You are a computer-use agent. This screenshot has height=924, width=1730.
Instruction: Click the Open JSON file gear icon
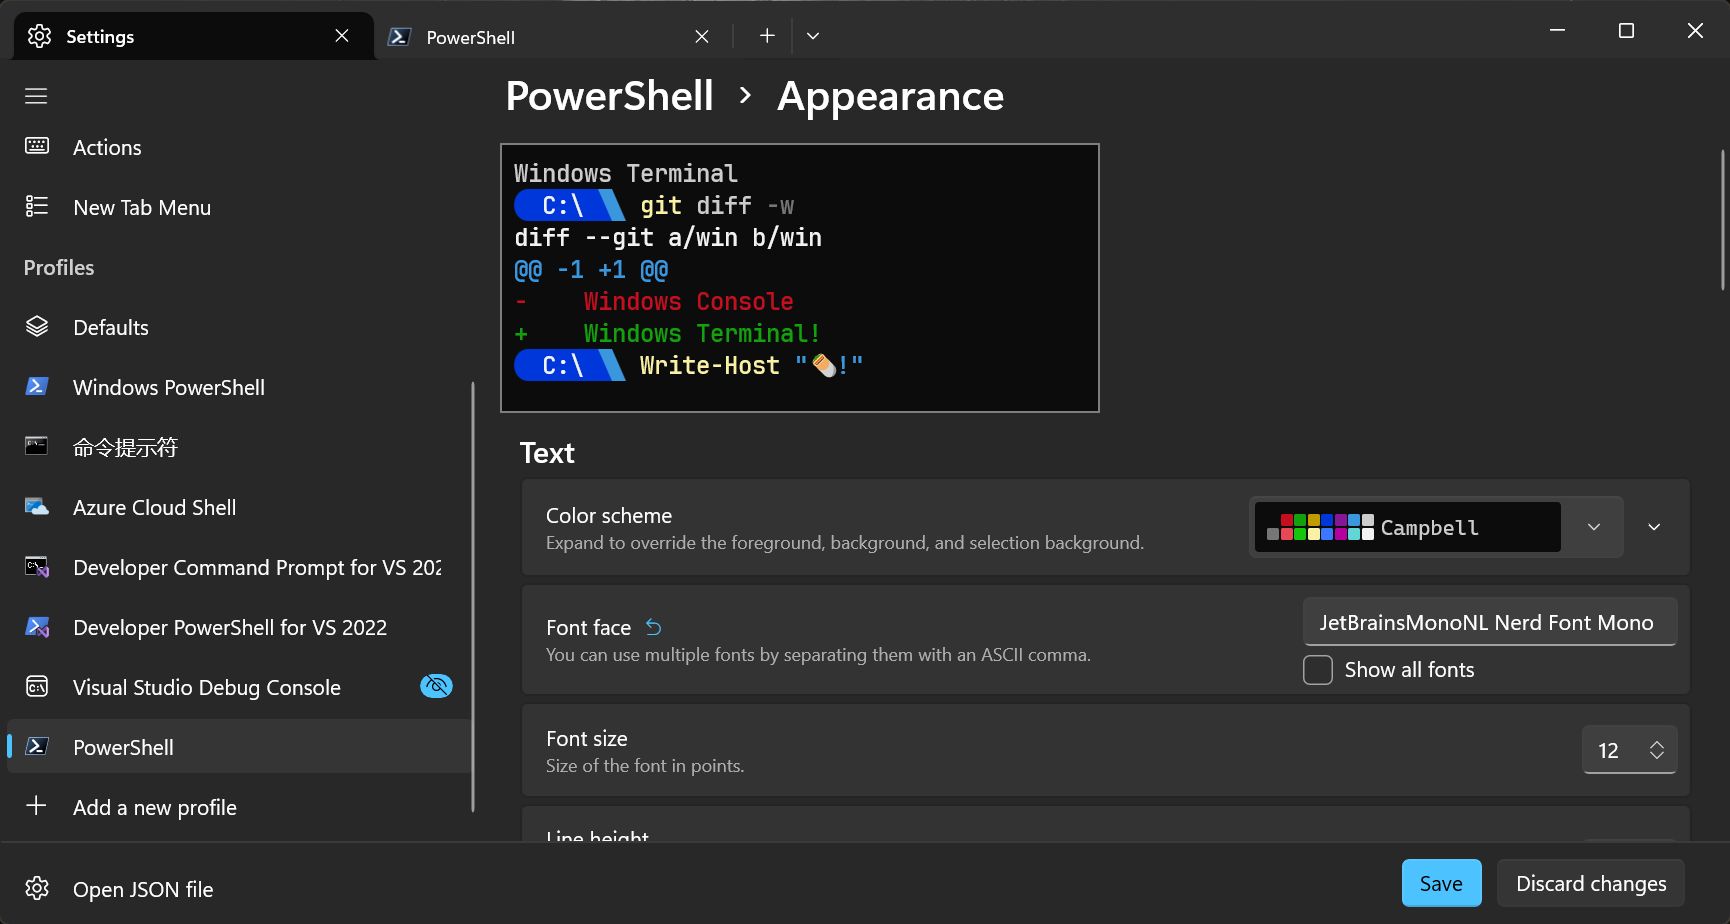[x=37, y=888]
